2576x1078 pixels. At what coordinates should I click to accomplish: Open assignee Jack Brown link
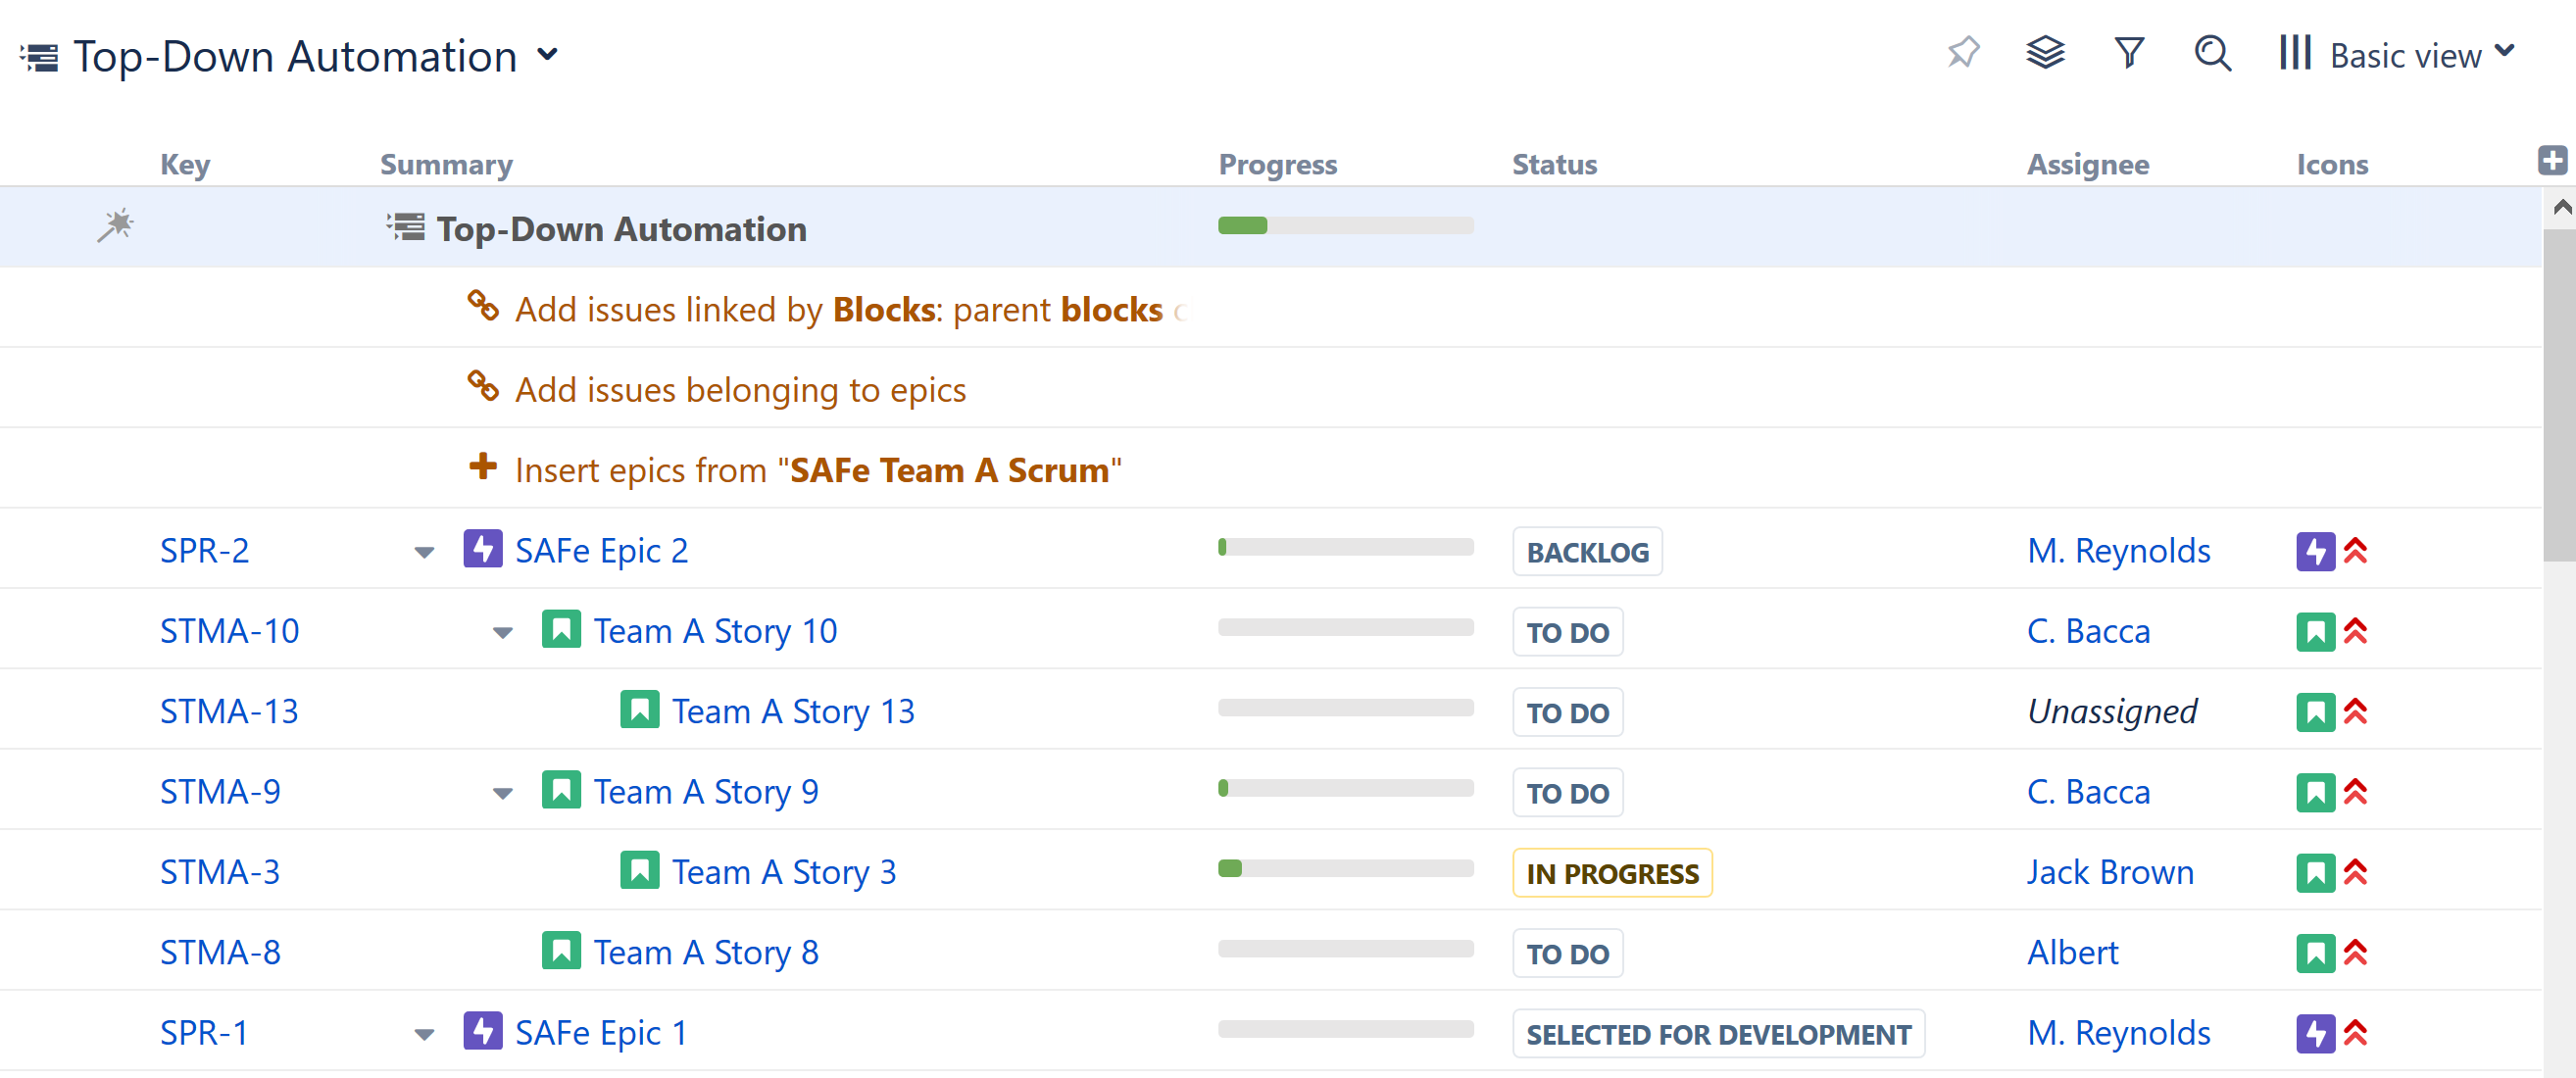(2109, 872)
